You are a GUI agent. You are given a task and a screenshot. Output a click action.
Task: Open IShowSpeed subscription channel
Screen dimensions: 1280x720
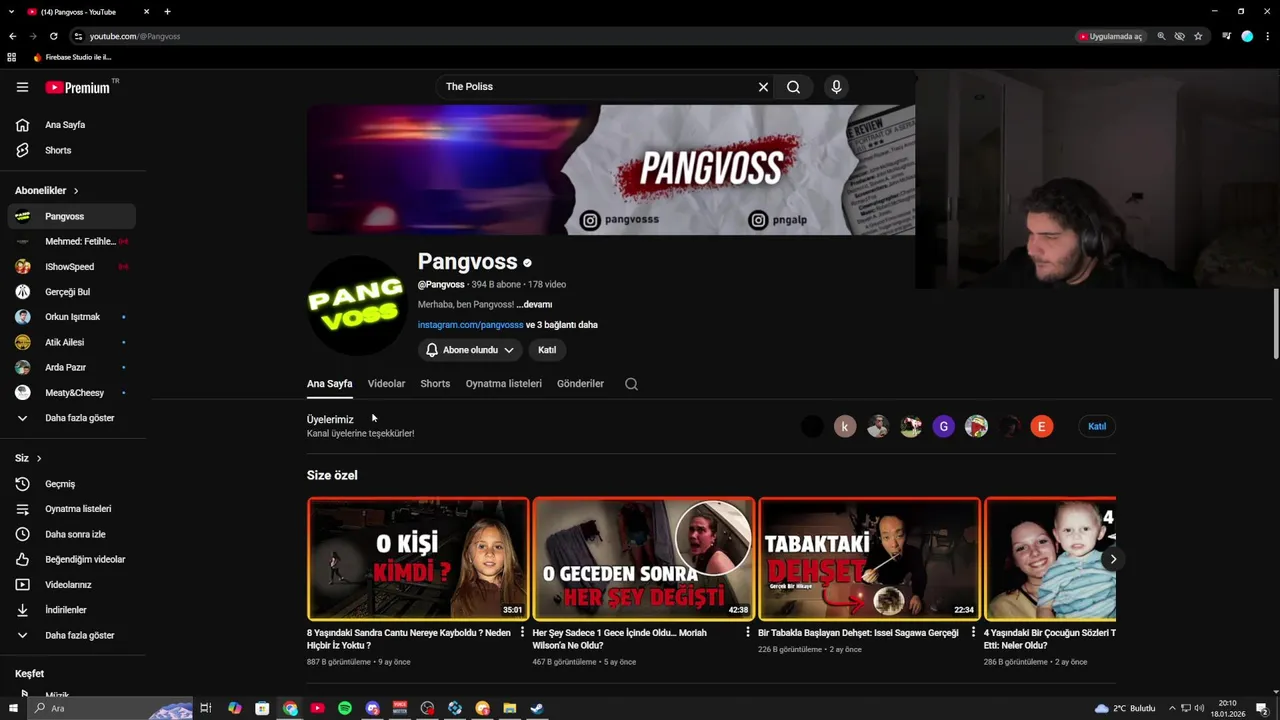pyautogui.click(x=71, y=267)
